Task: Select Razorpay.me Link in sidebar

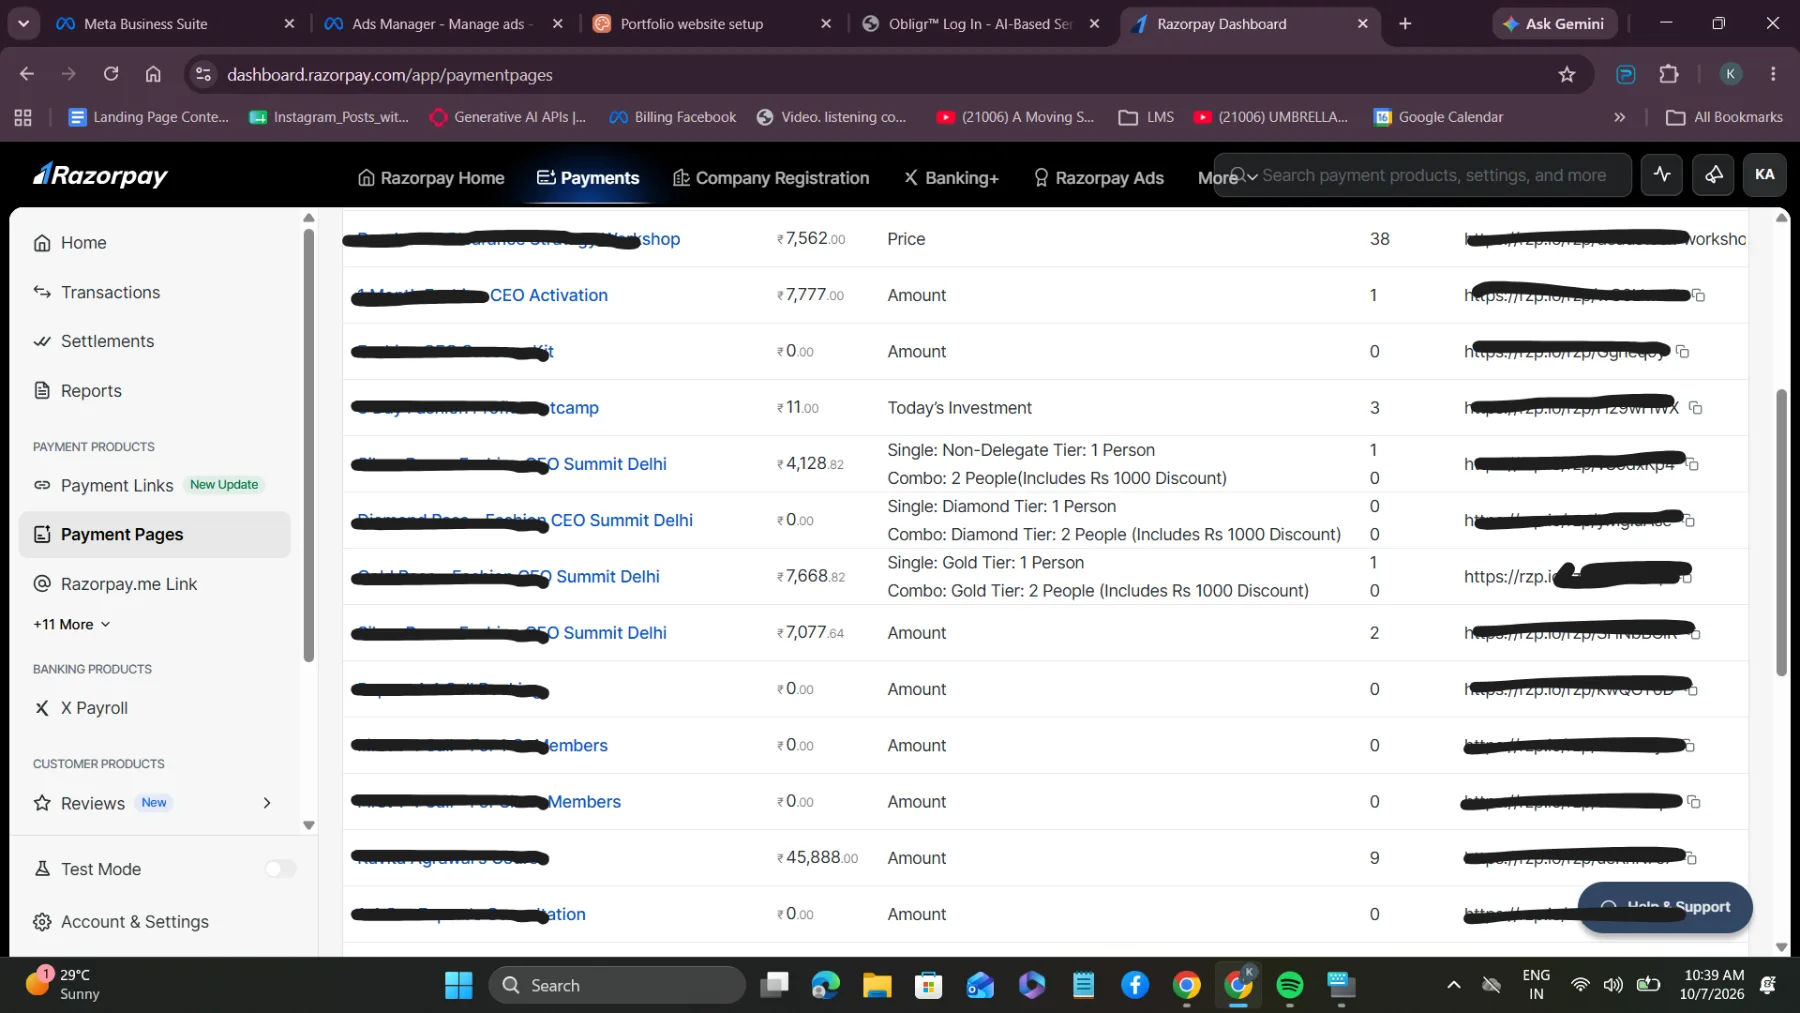Action: click(116, 584)
